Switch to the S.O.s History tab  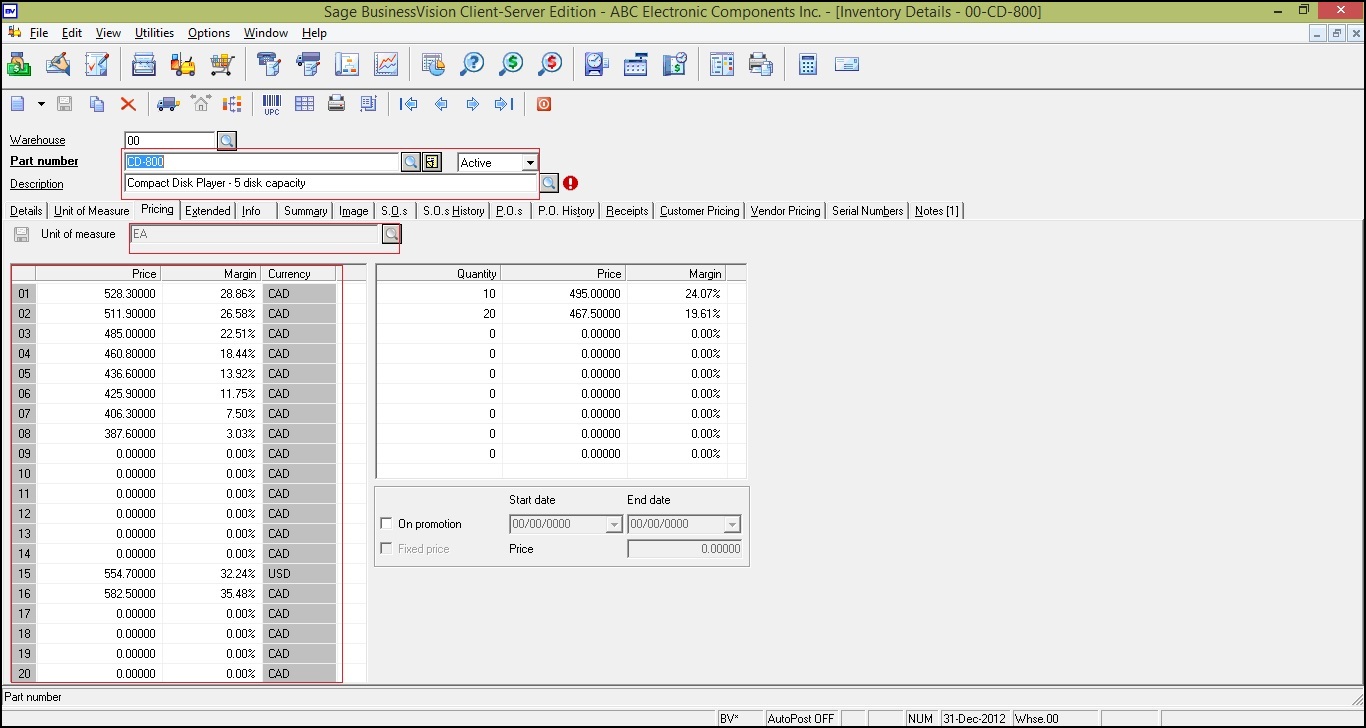click(454, 211)
